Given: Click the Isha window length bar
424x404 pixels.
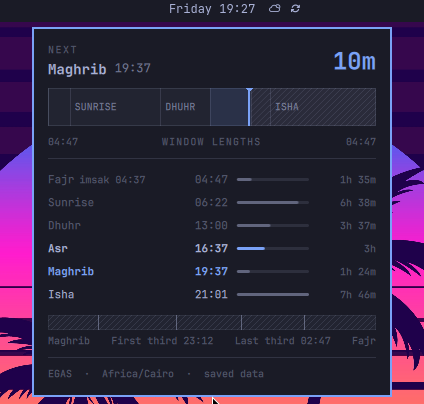Looking at the screenshot, I should coord(273,294).
